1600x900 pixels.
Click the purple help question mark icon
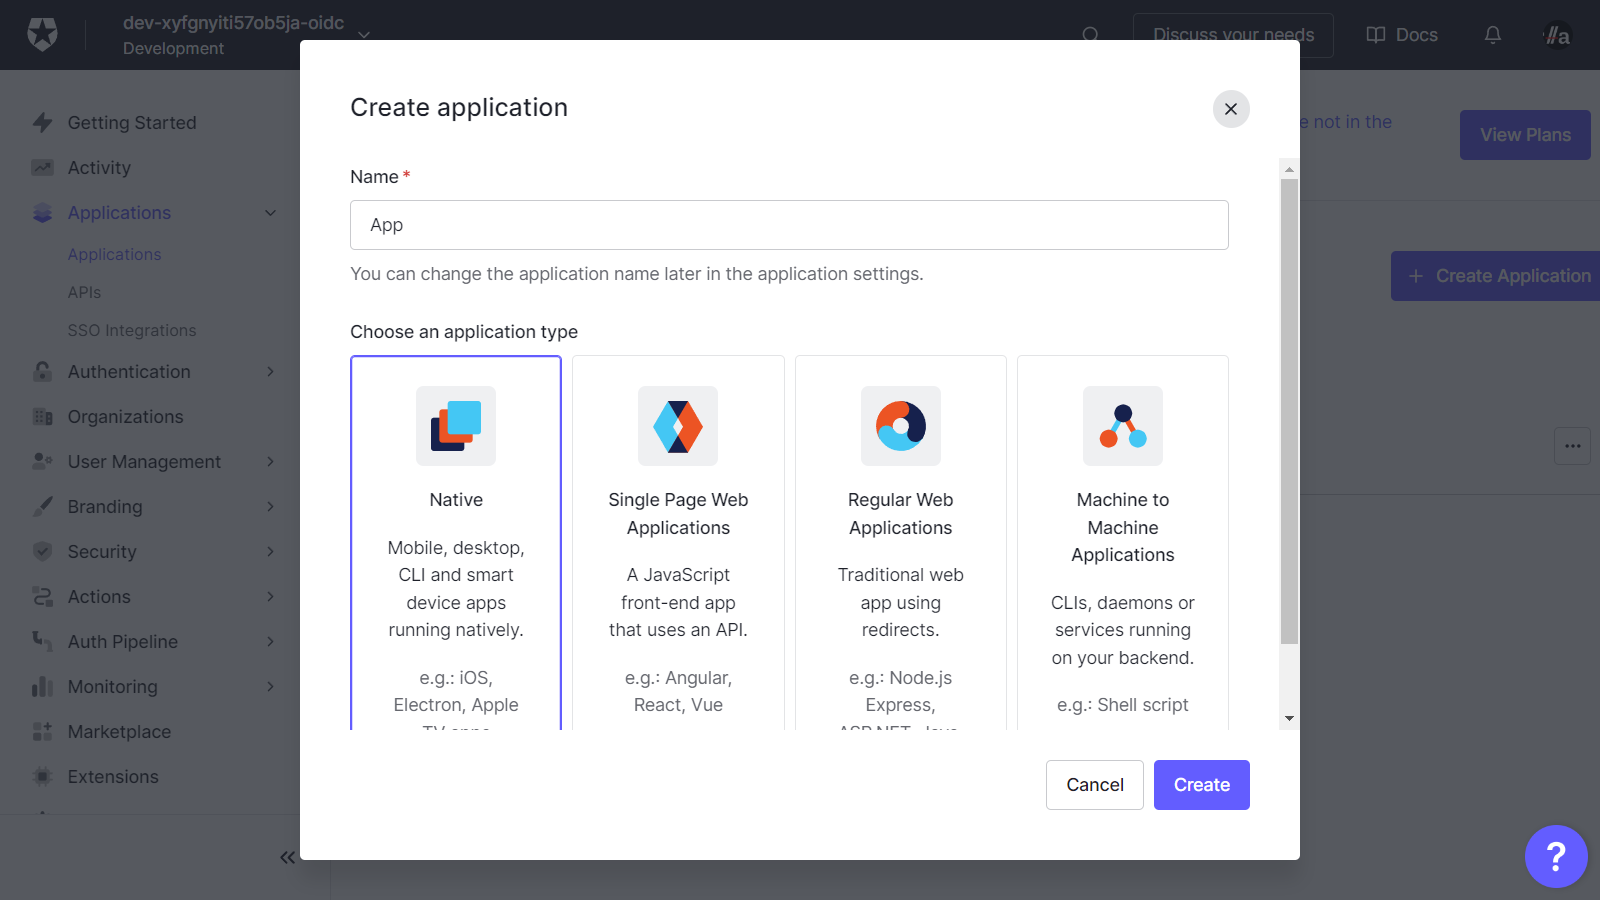click(x=1555, y=856)
